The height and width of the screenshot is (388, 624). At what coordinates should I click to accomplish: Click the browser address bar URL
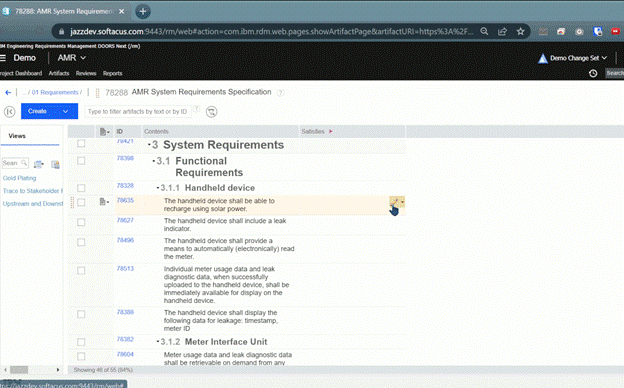tap(272, 31)
